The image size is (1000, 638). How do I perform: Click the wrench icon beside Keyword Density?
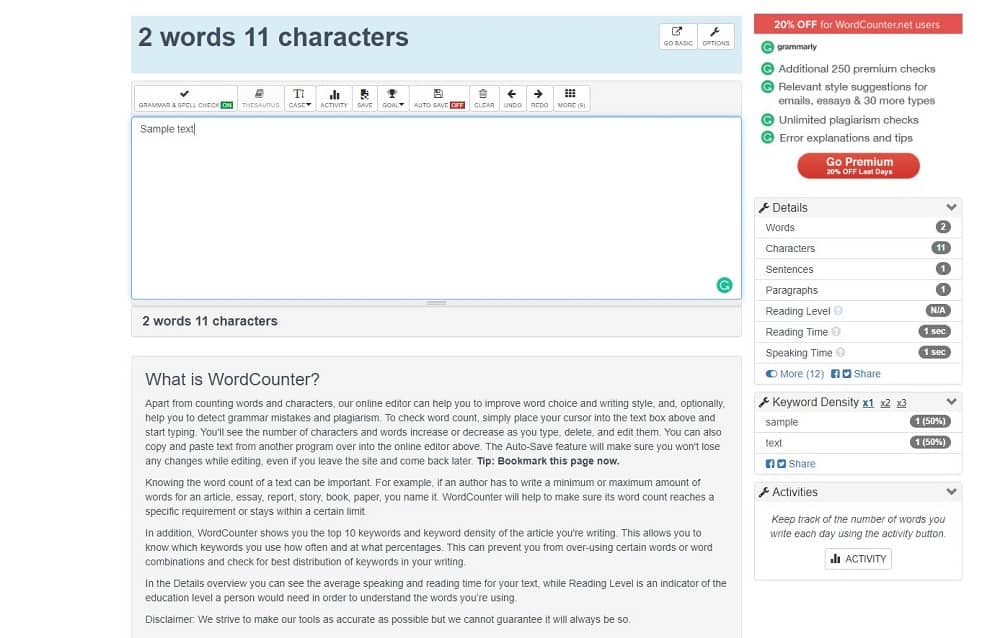coord(763,402)
